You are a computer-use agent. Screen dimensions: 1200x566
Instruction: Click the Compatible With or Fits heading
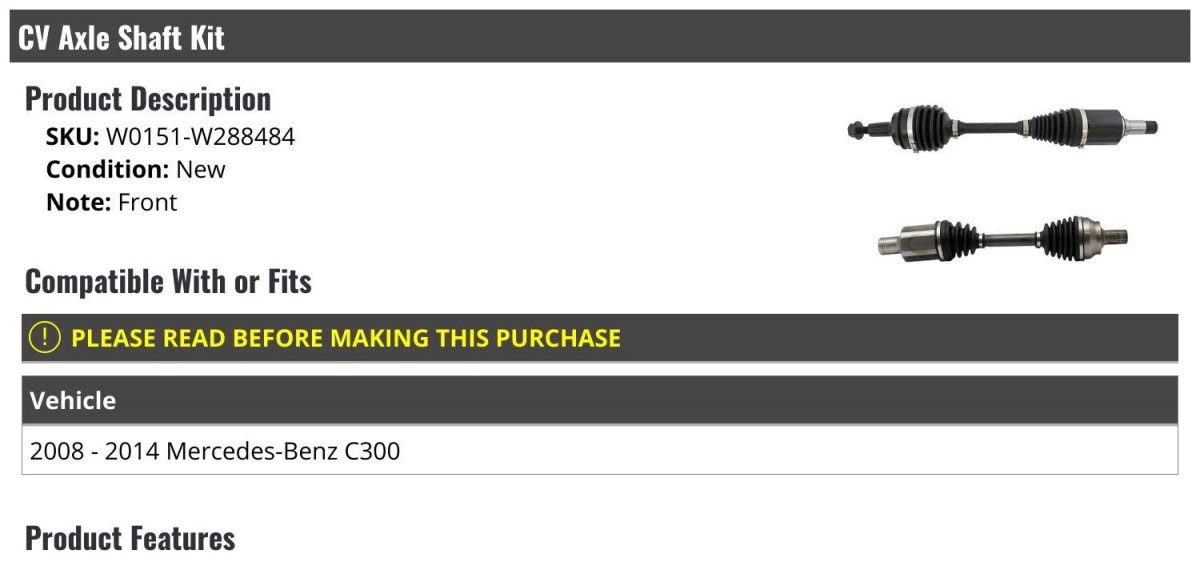(x=168, y=281)
